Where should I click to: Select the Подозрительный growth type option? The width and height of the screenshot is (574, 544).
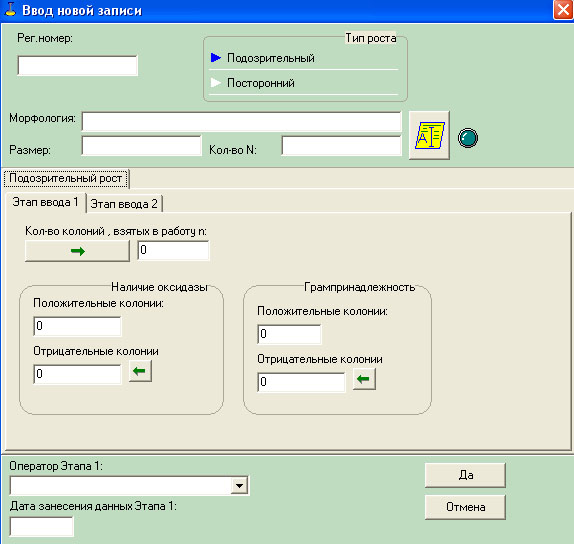(x=271, y=58)
